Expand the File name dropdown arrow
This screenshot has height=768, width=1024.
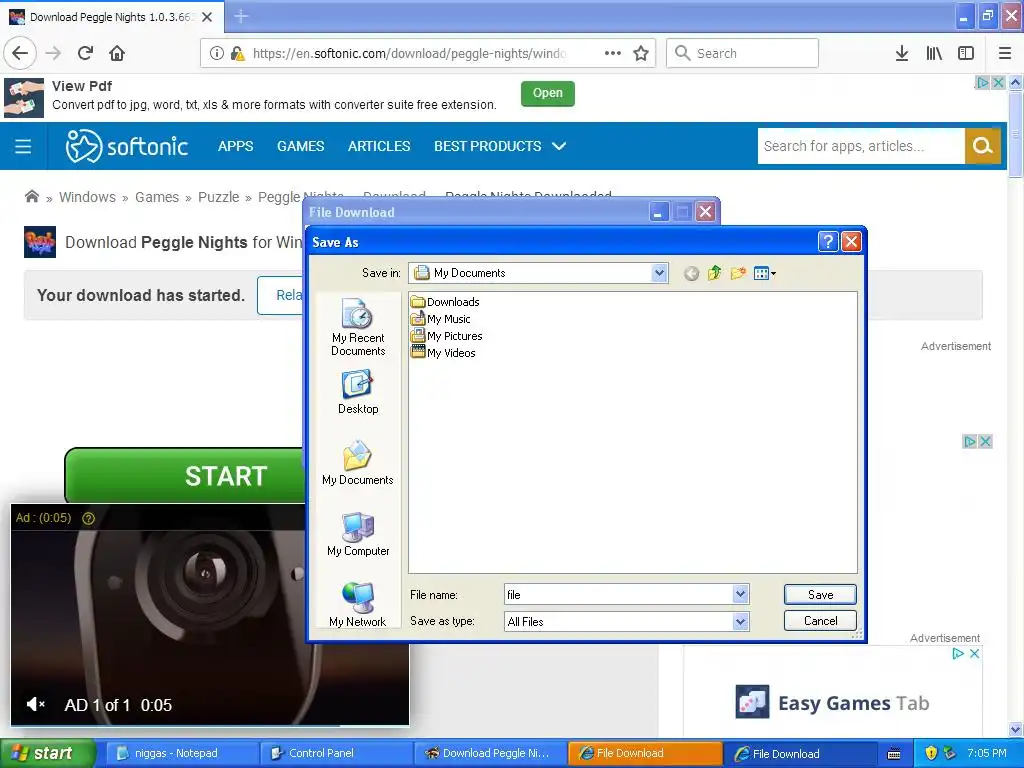point(740,594)
